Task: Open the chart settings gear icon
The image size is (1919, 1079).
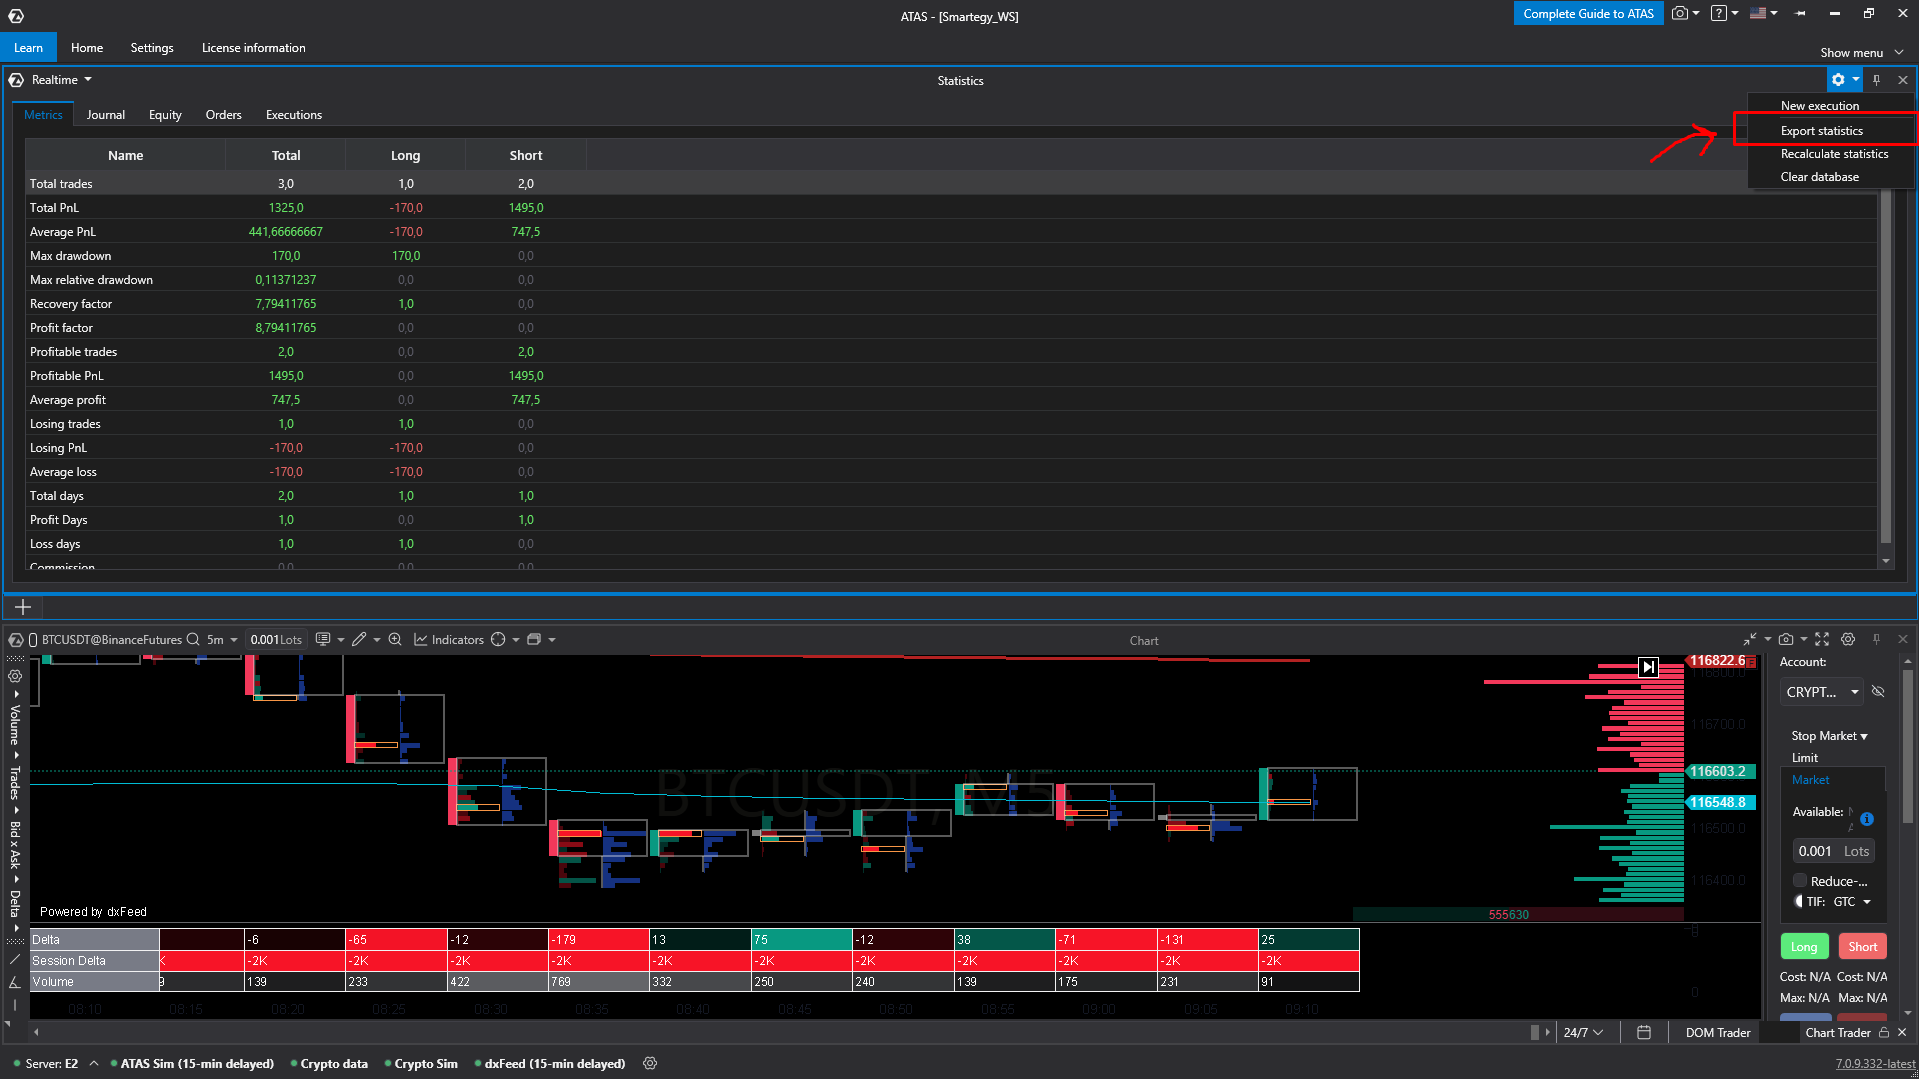Action: (x=1848, y=640)
